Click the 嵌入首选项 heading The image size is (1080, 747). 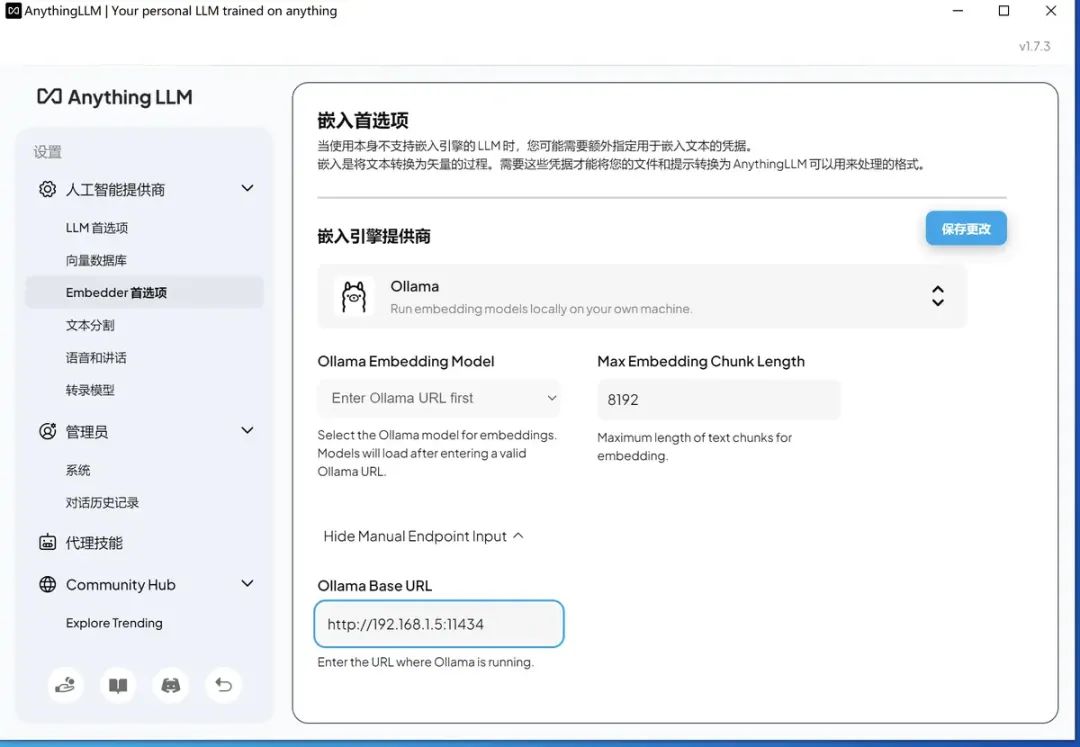[363, 120]
